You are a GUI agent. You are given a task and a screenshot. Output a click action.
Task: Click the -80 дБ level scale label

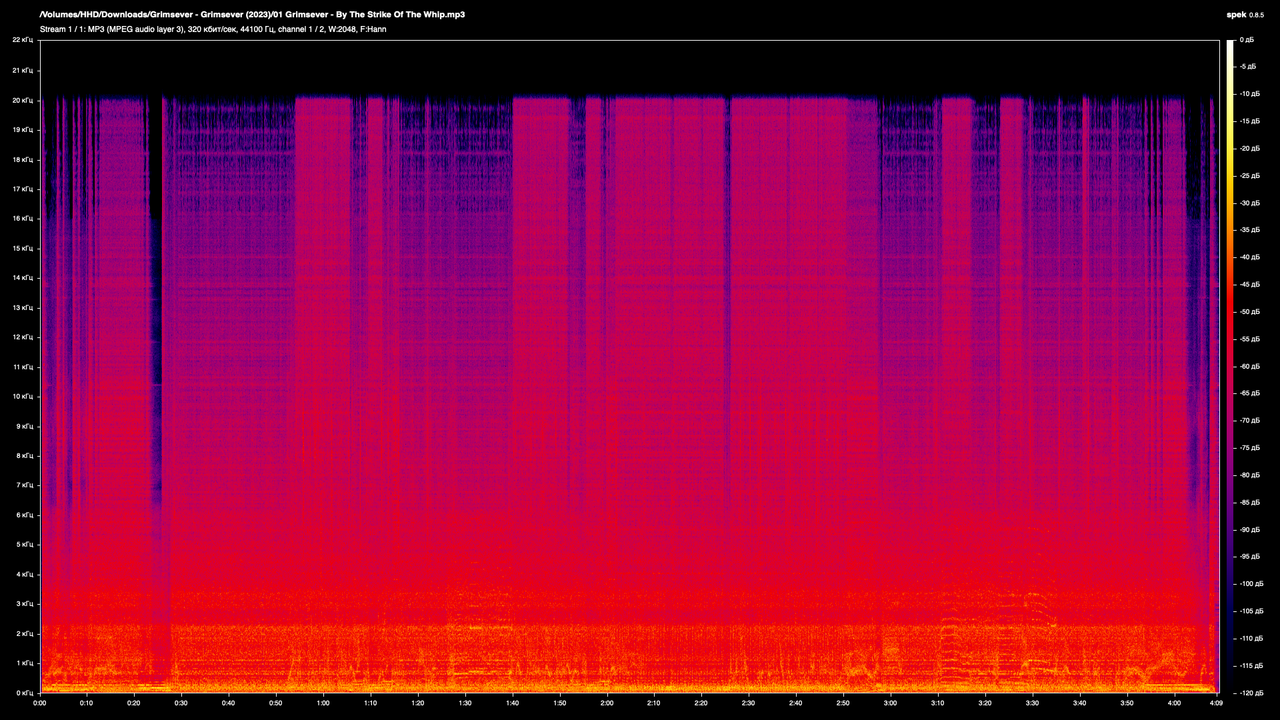pyautogui.click(x=1251, y=475)
